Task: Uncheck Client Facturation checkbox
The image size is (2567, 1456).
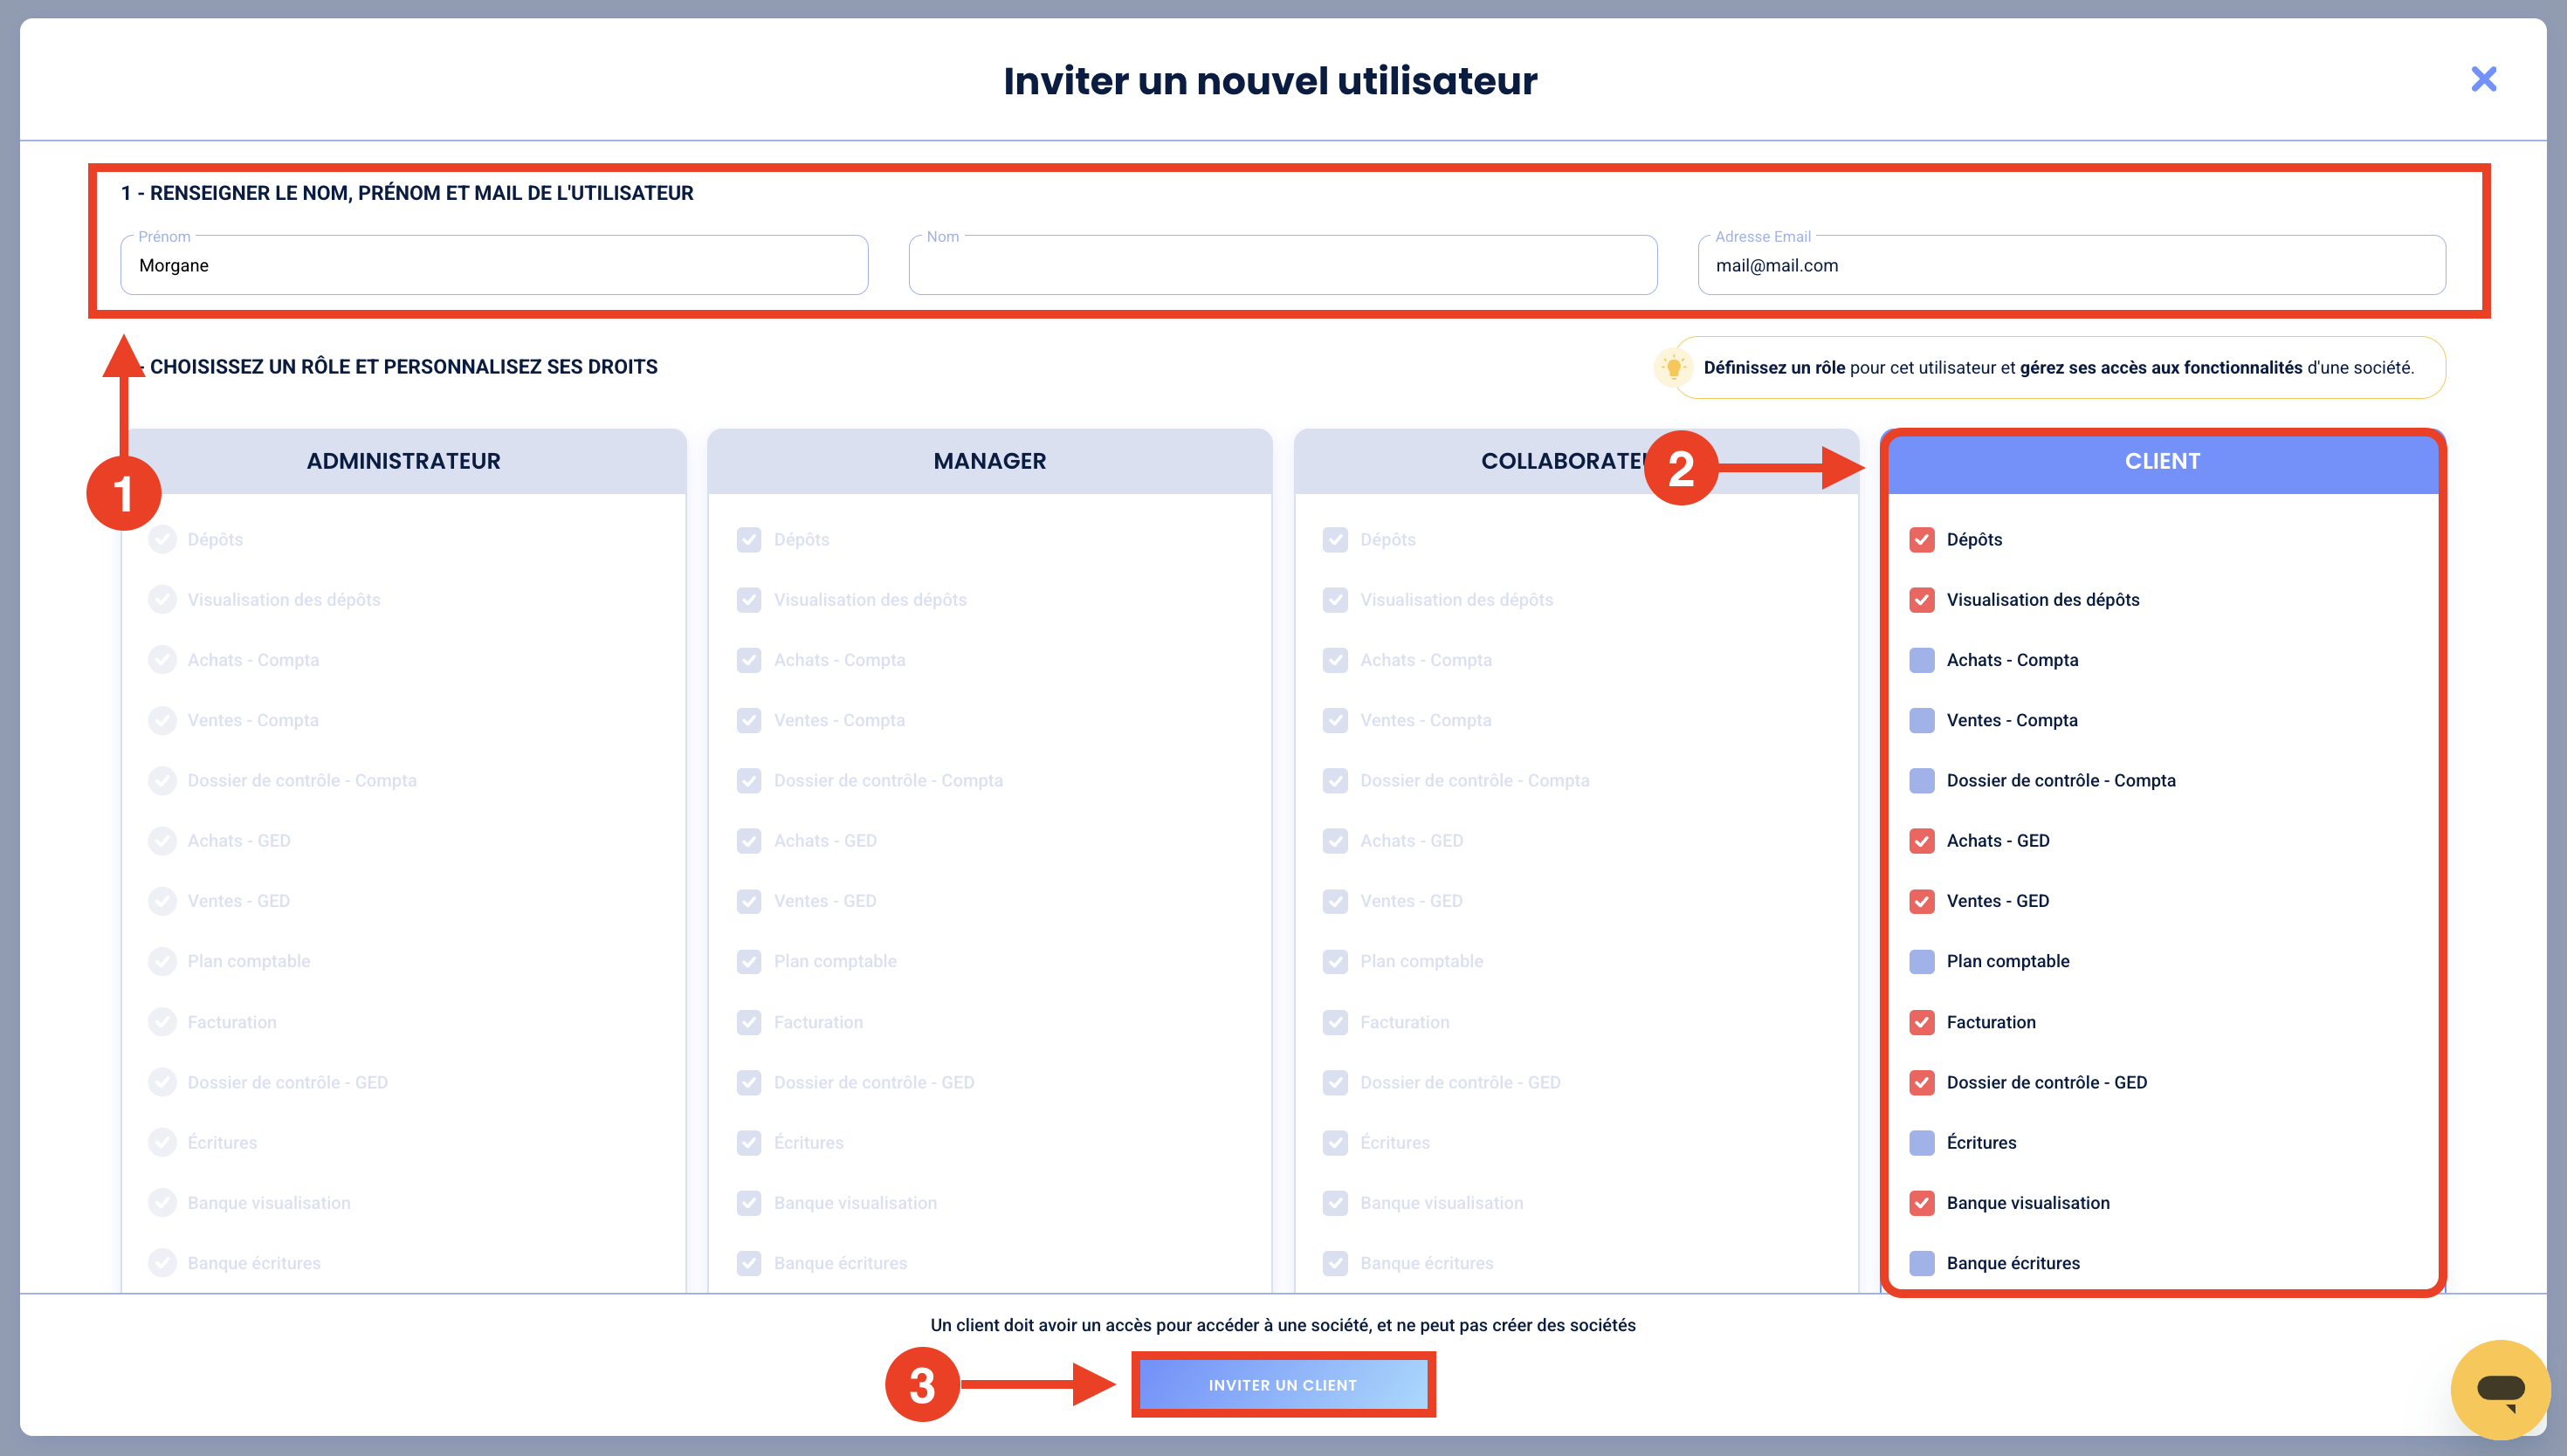Action: (x=1921, y=1022)
